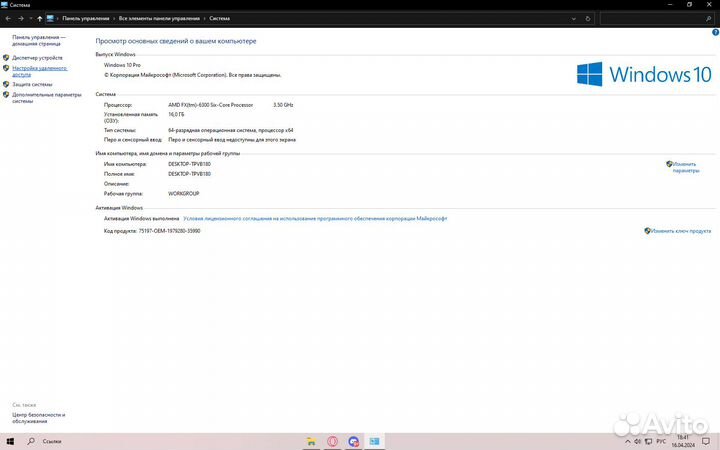Go up one level with Up arrow
The width and height of the screenshot is (720, 450).
39,18
